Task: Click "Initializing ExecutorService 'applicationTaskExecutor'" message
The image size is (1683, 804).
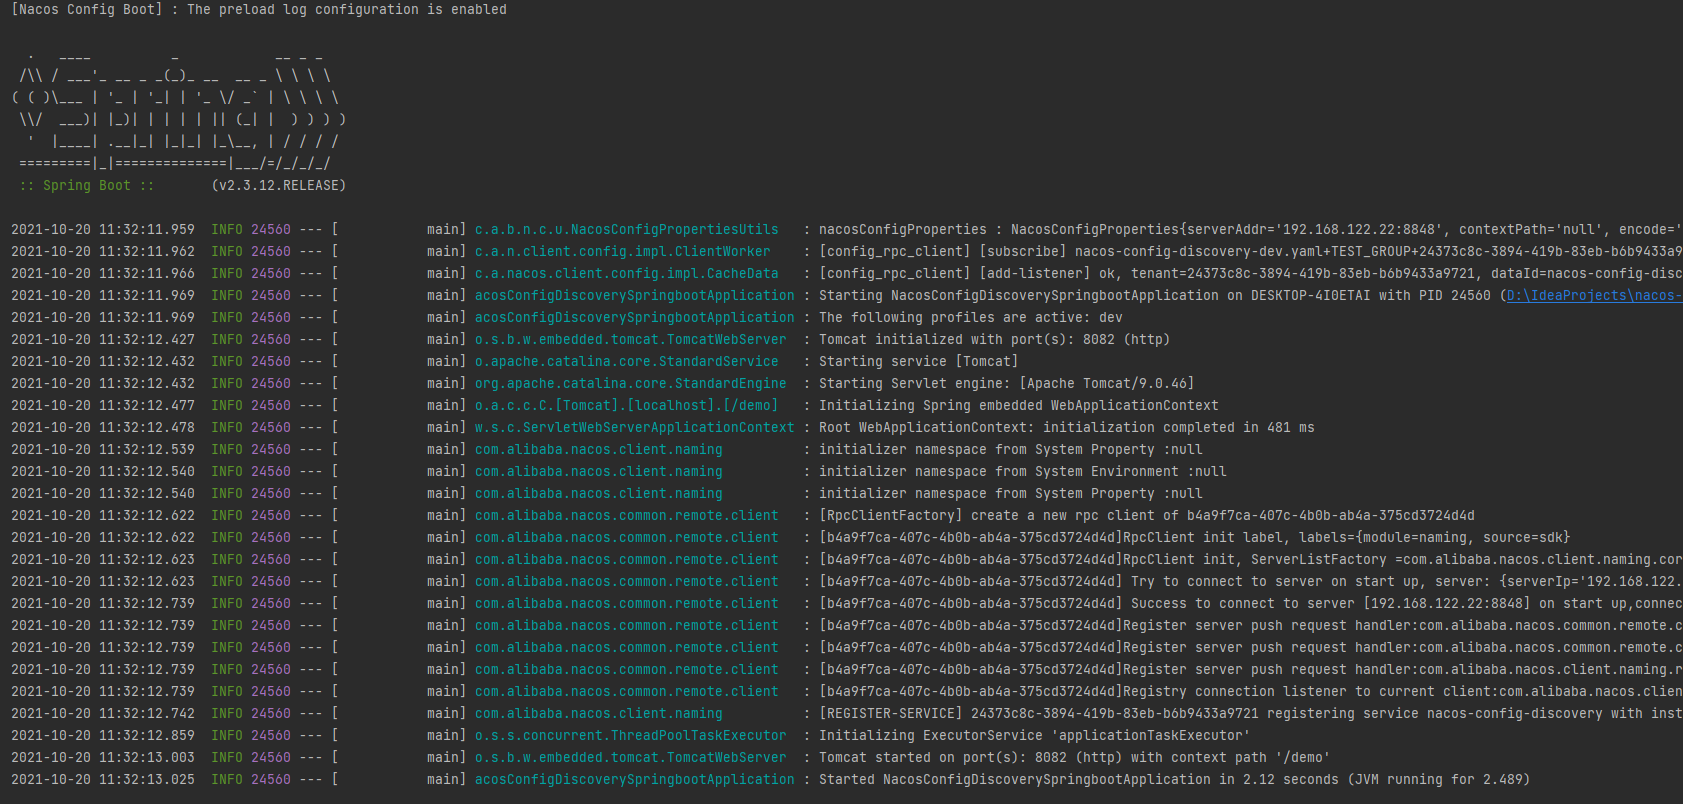Action: click(1035, 735)
